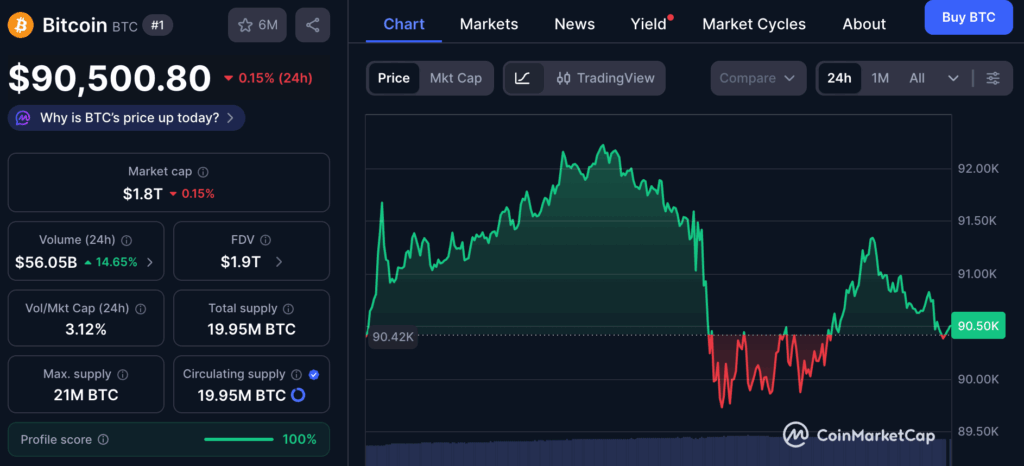The image size is (1024, 466).
Task: Expand Volume (24h) details arrow
Action: click(150, 262)
